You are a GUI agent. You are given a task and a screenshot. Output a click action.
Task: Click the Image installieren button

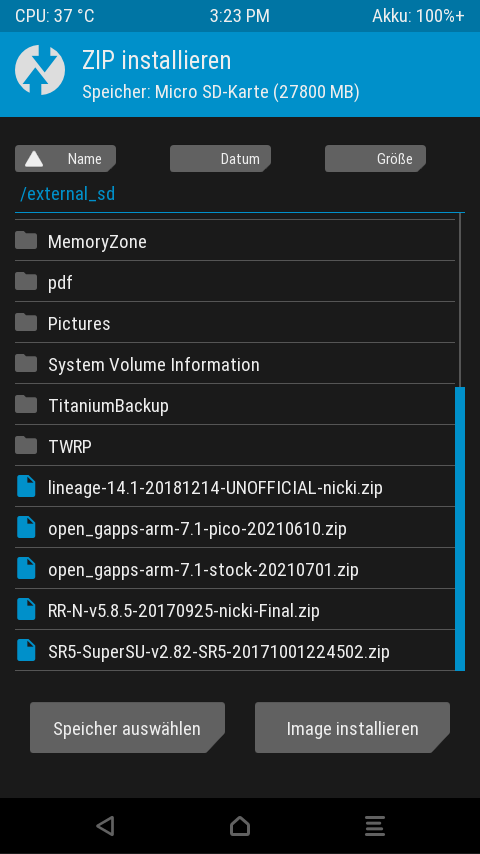[353, 728]
